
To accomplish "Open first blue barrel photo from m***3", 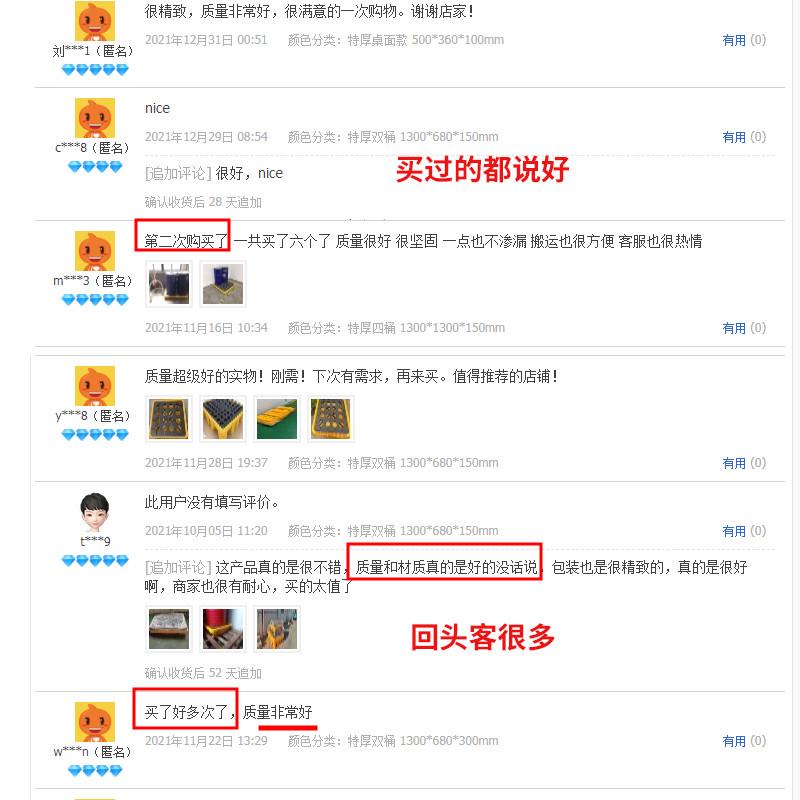I will 169,284.
